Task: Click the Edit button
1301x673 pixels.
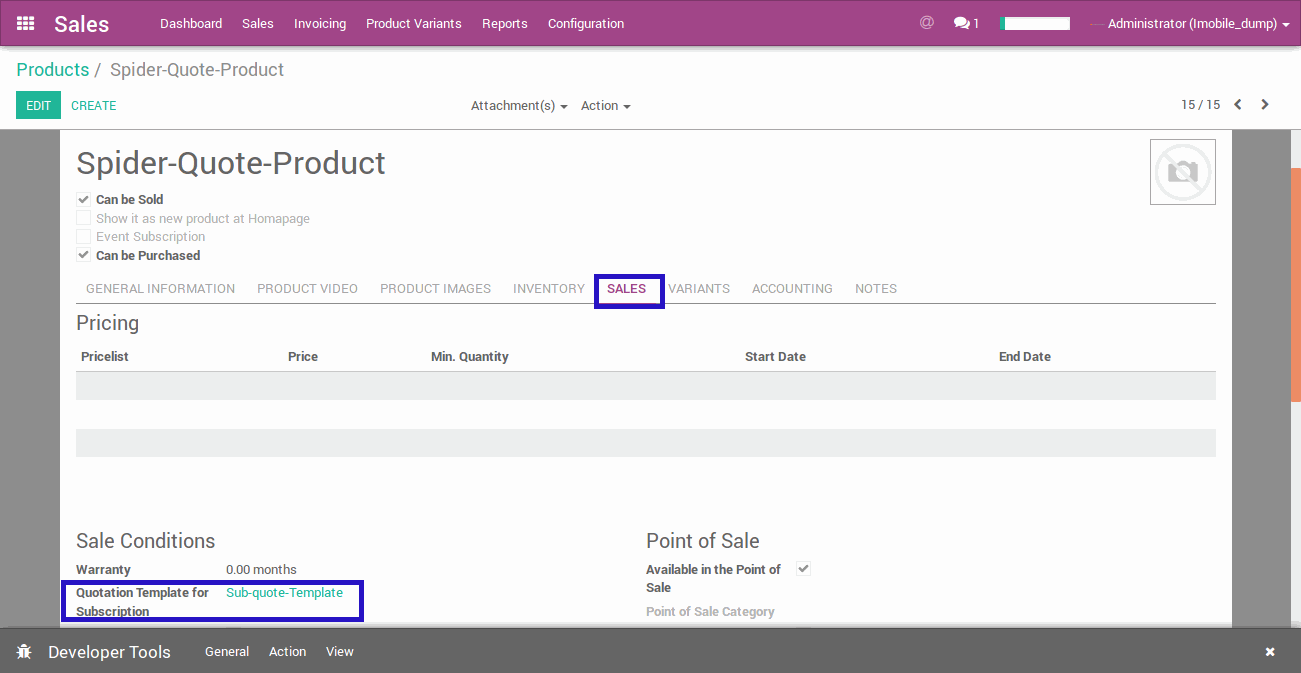Action: coord(38,106)
